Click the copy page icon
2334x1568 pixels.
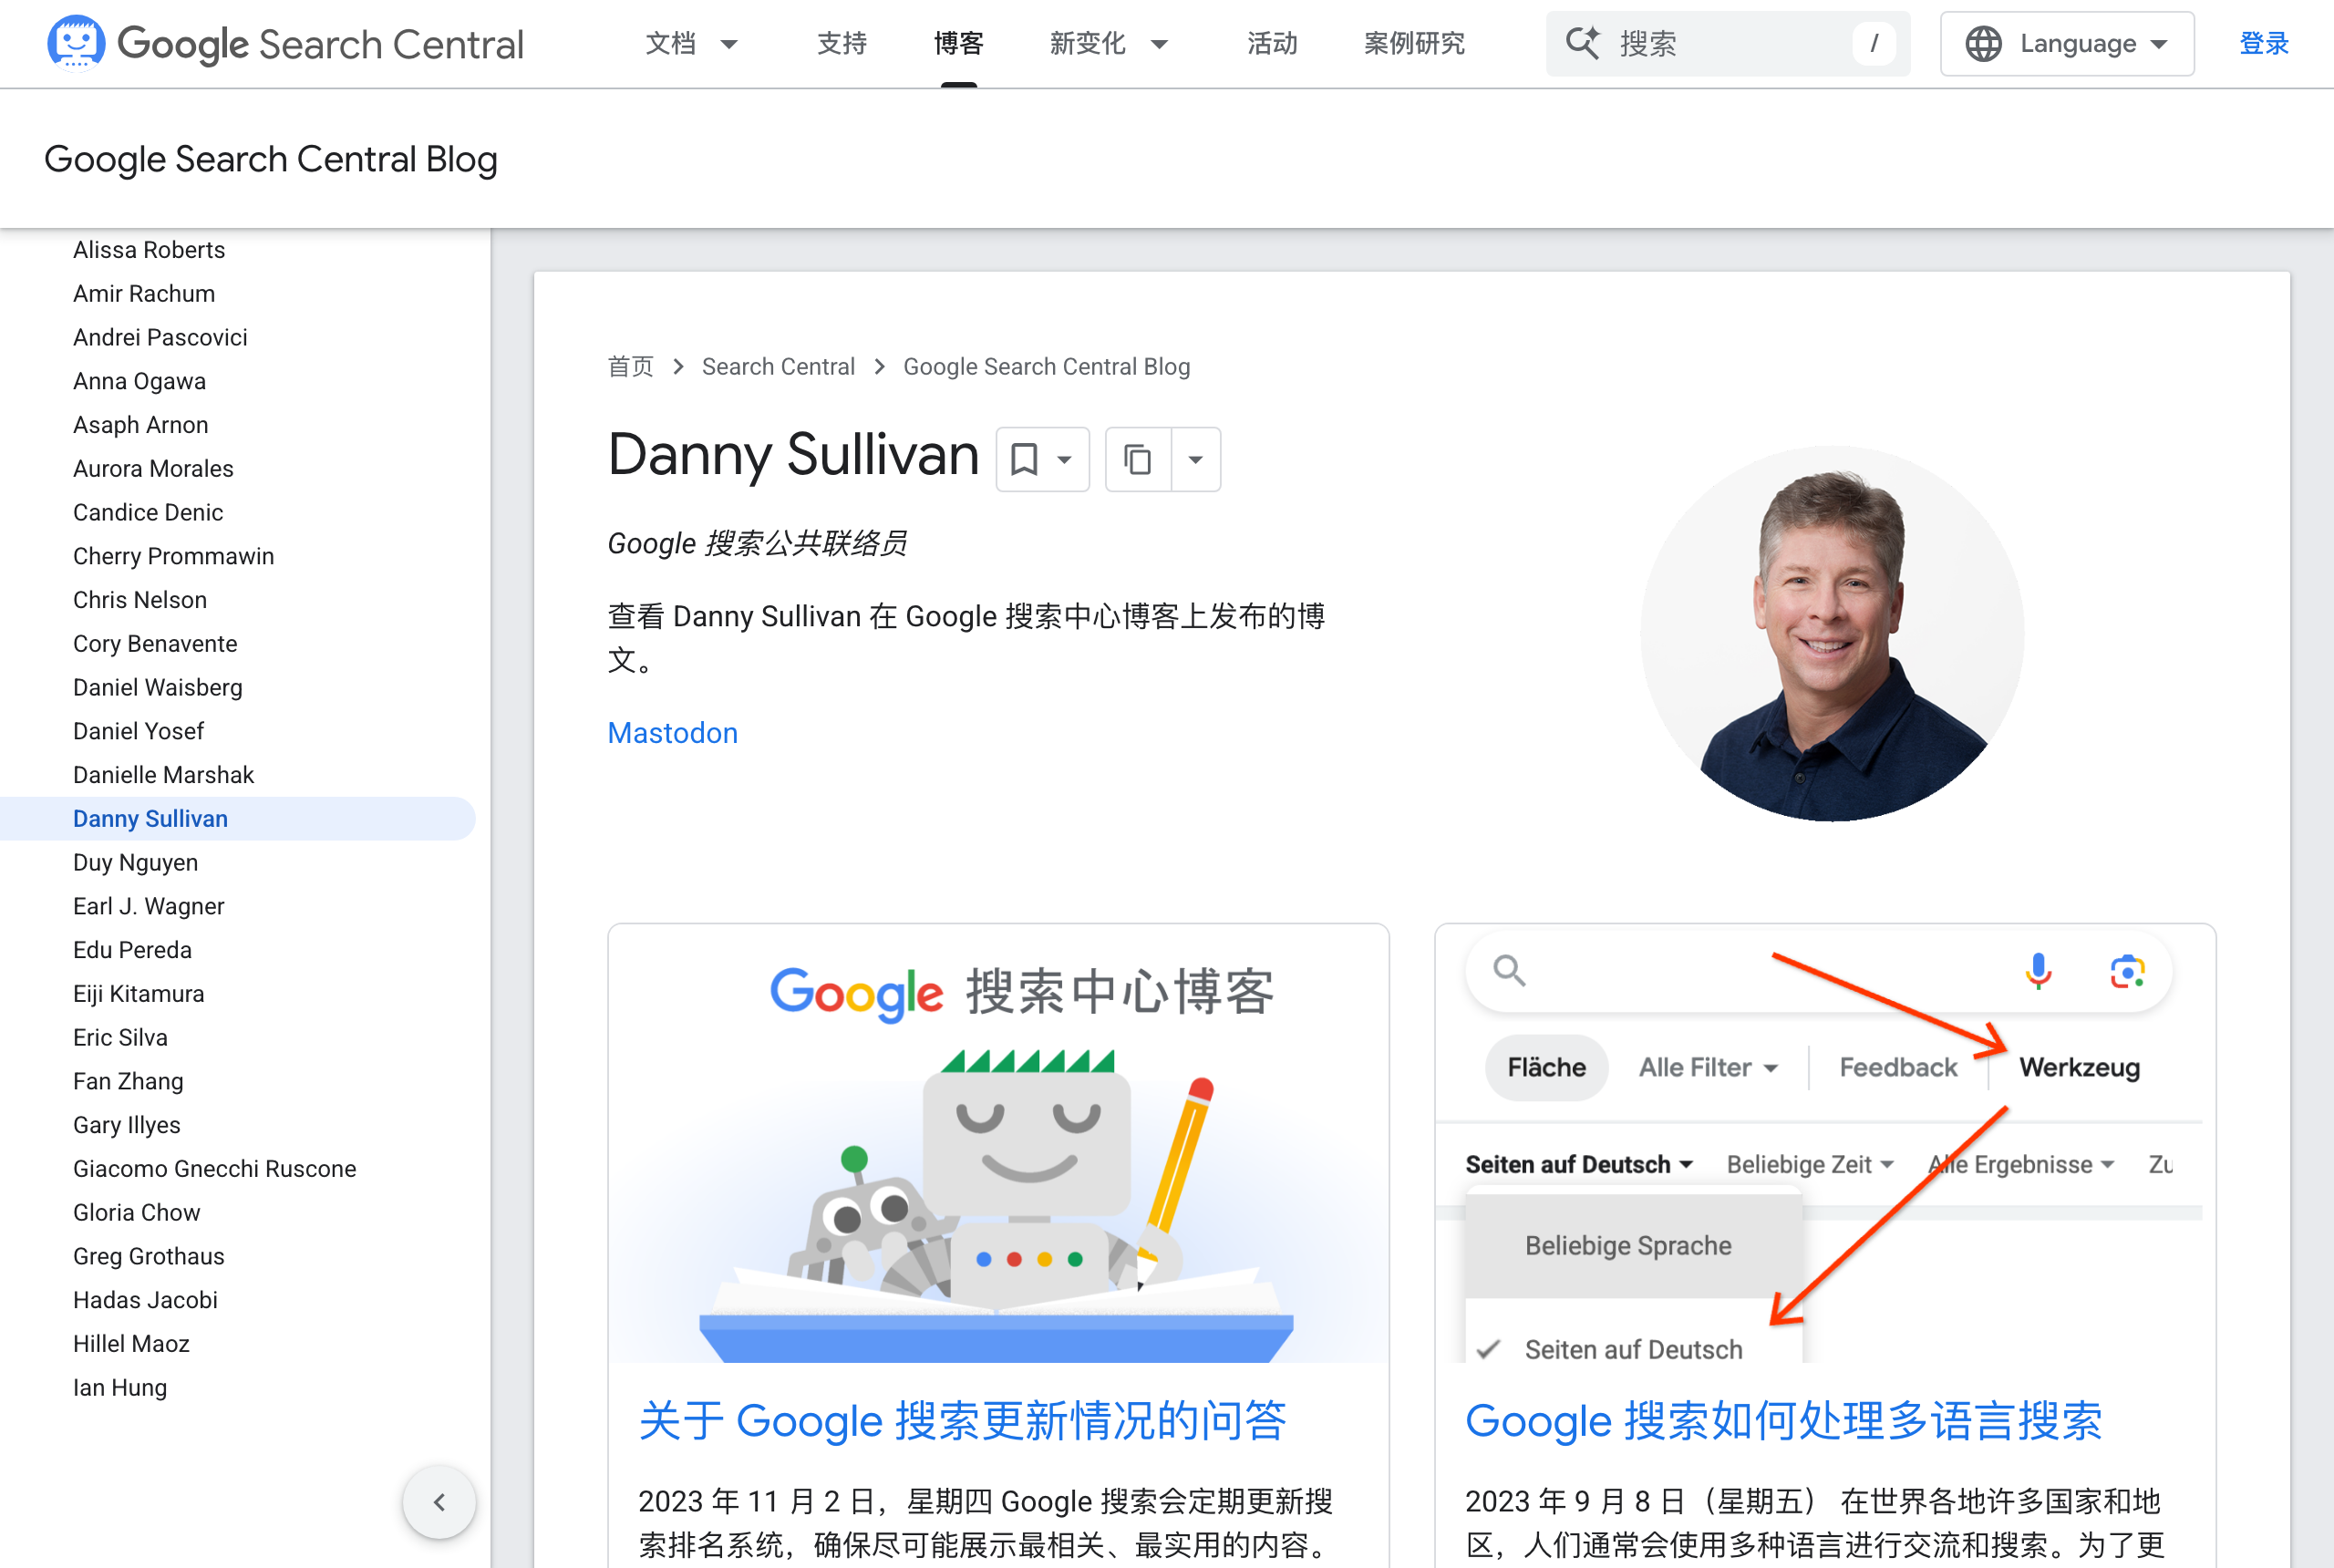click(x=1138, y=460)
